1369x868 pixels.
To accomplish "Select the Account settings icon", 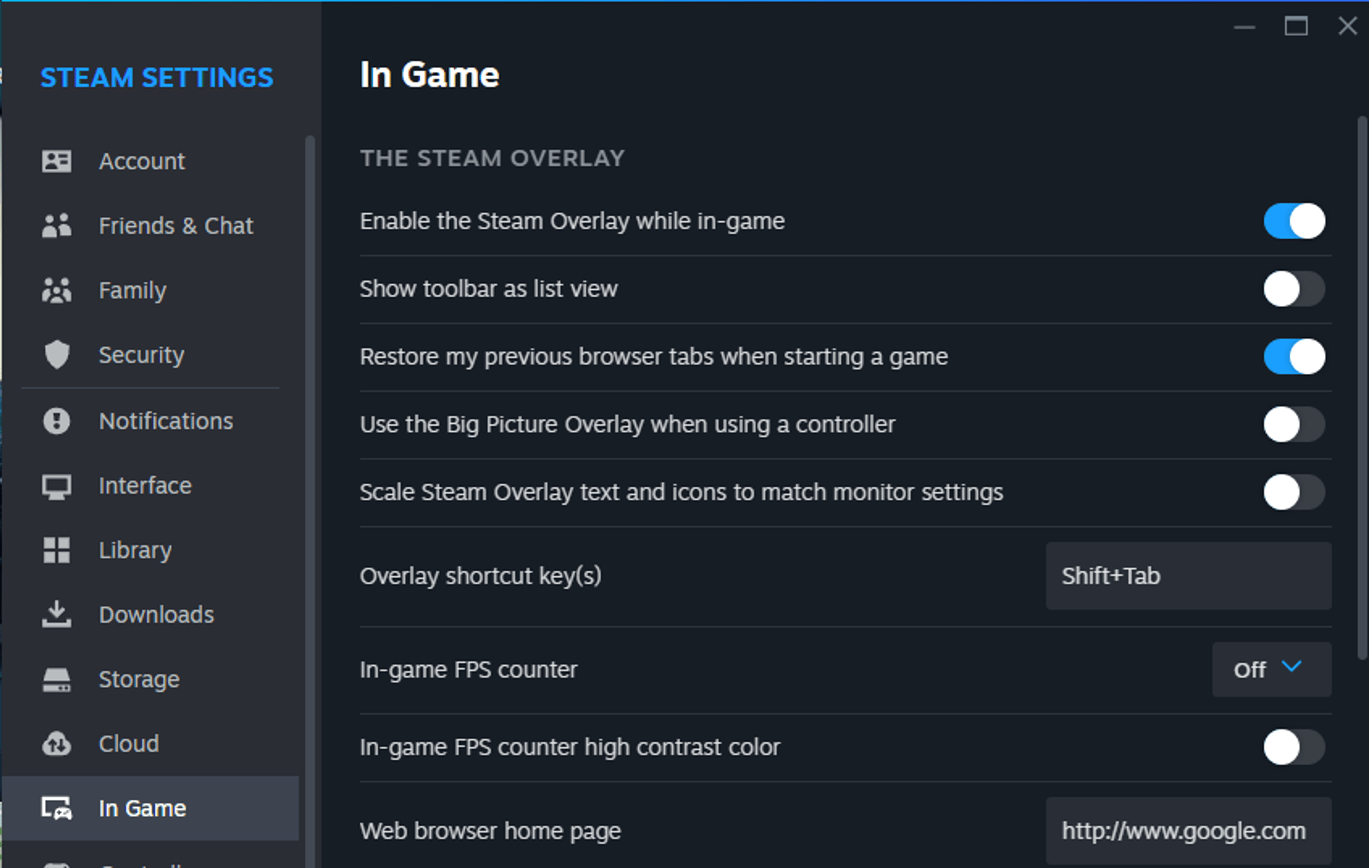I will [x=59, y=160].
